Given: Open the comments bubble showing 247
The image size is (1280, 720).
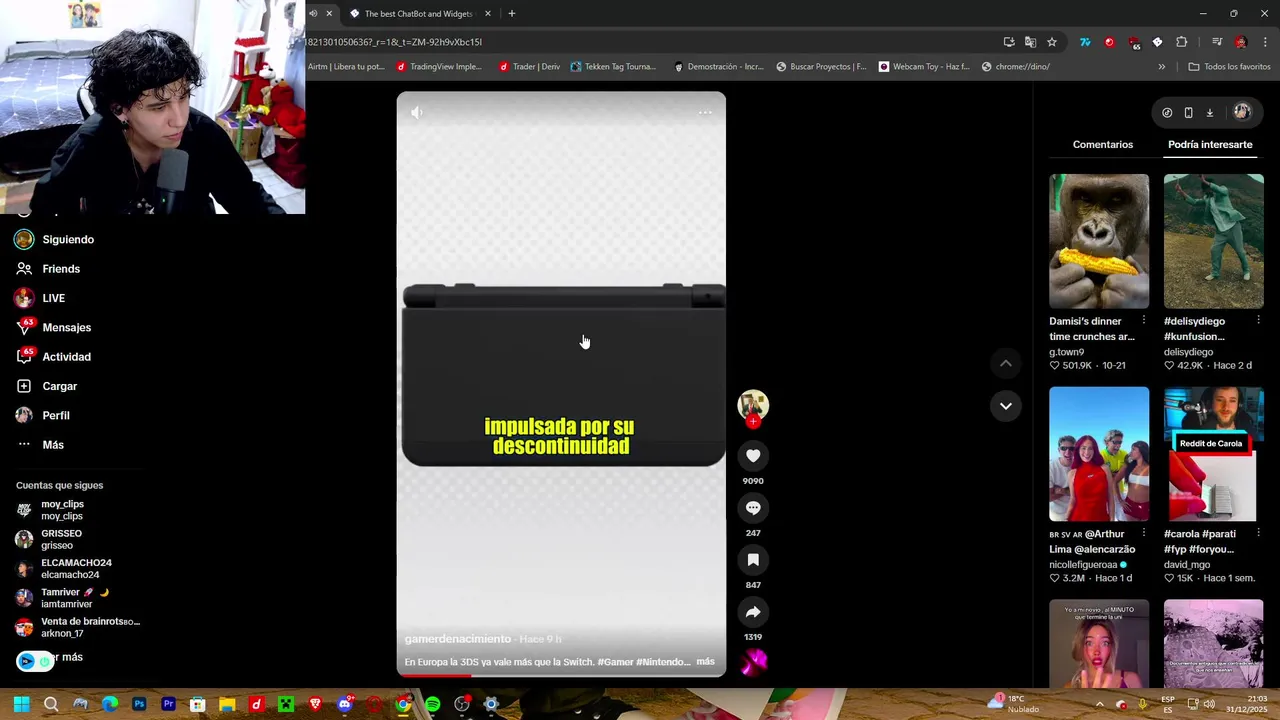Looking at the screenshot, I should point(753,508).
